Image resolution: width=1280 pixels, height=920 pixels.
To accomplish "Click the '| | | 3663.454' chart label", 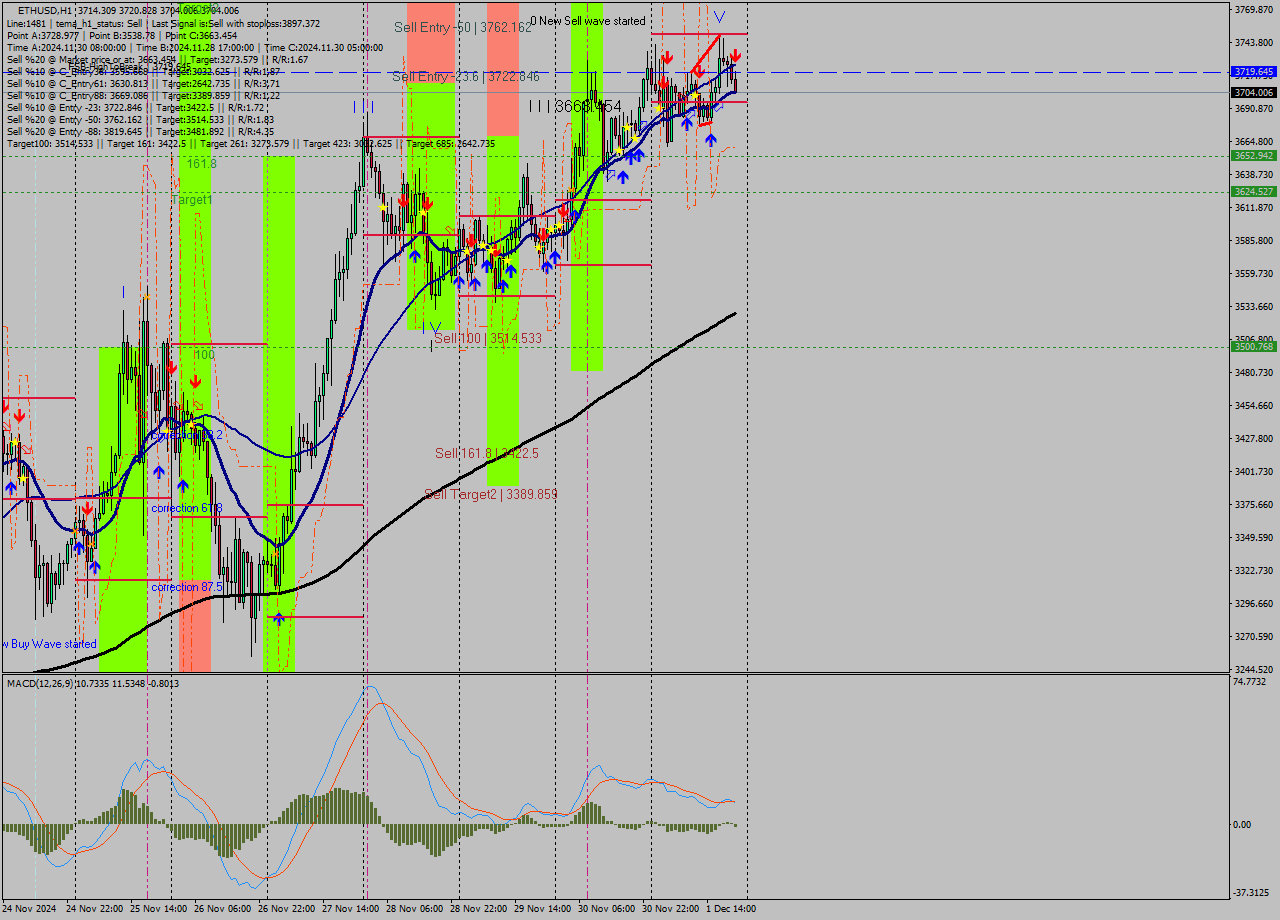I will (x=575, y=106).
